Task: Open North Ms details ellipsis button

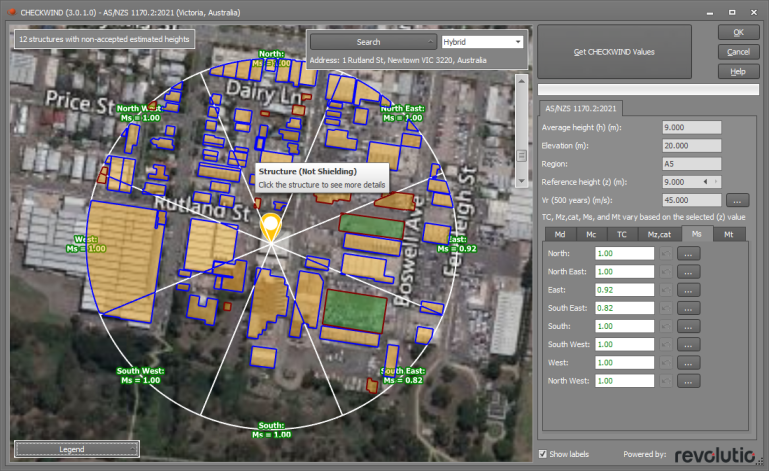Action: [688, 254]
